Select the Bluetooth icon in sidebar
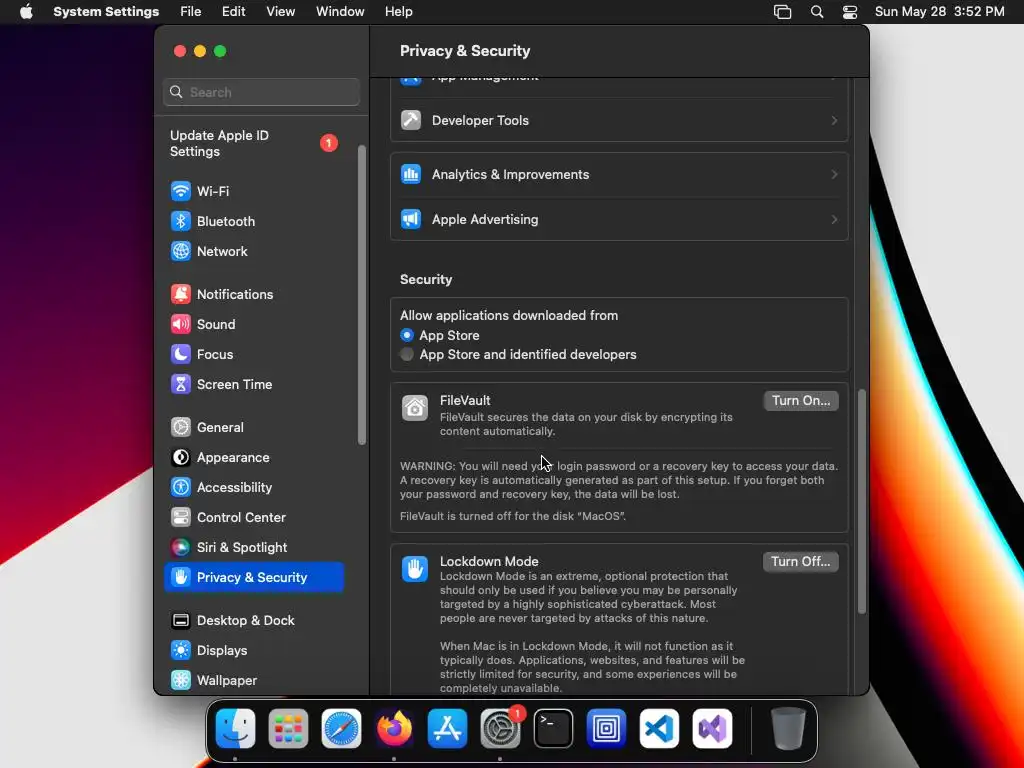Image resolution: width=1024 pixels, height=768 pixels. pos(181,221)
